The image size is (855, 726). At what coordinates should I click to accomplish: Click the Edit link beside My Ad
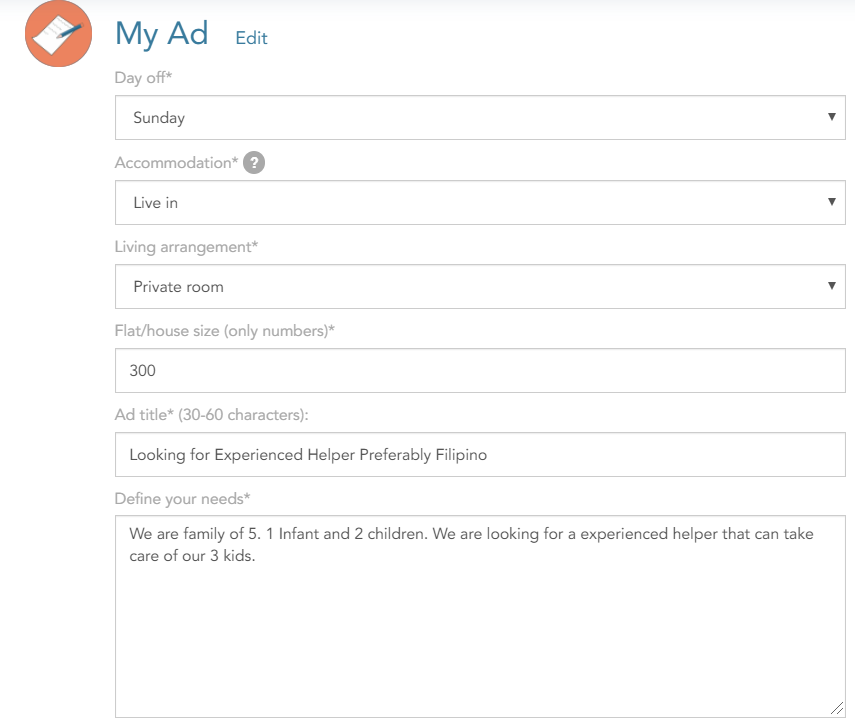[251, 38]
